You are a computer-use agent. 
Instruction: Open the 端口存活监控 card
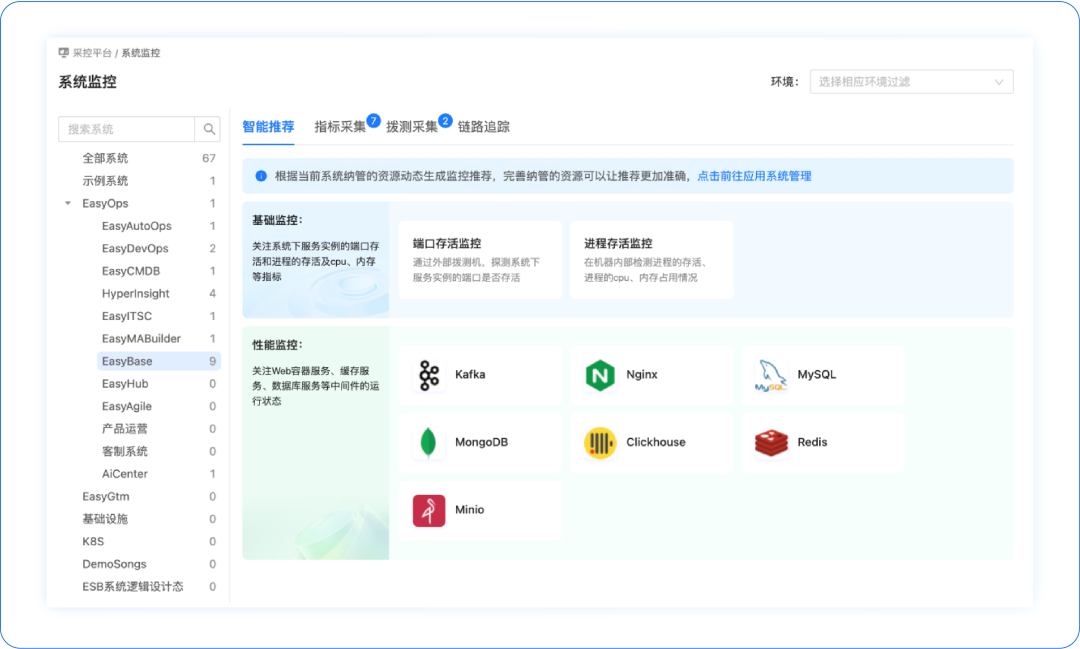(x=480, y=260)
